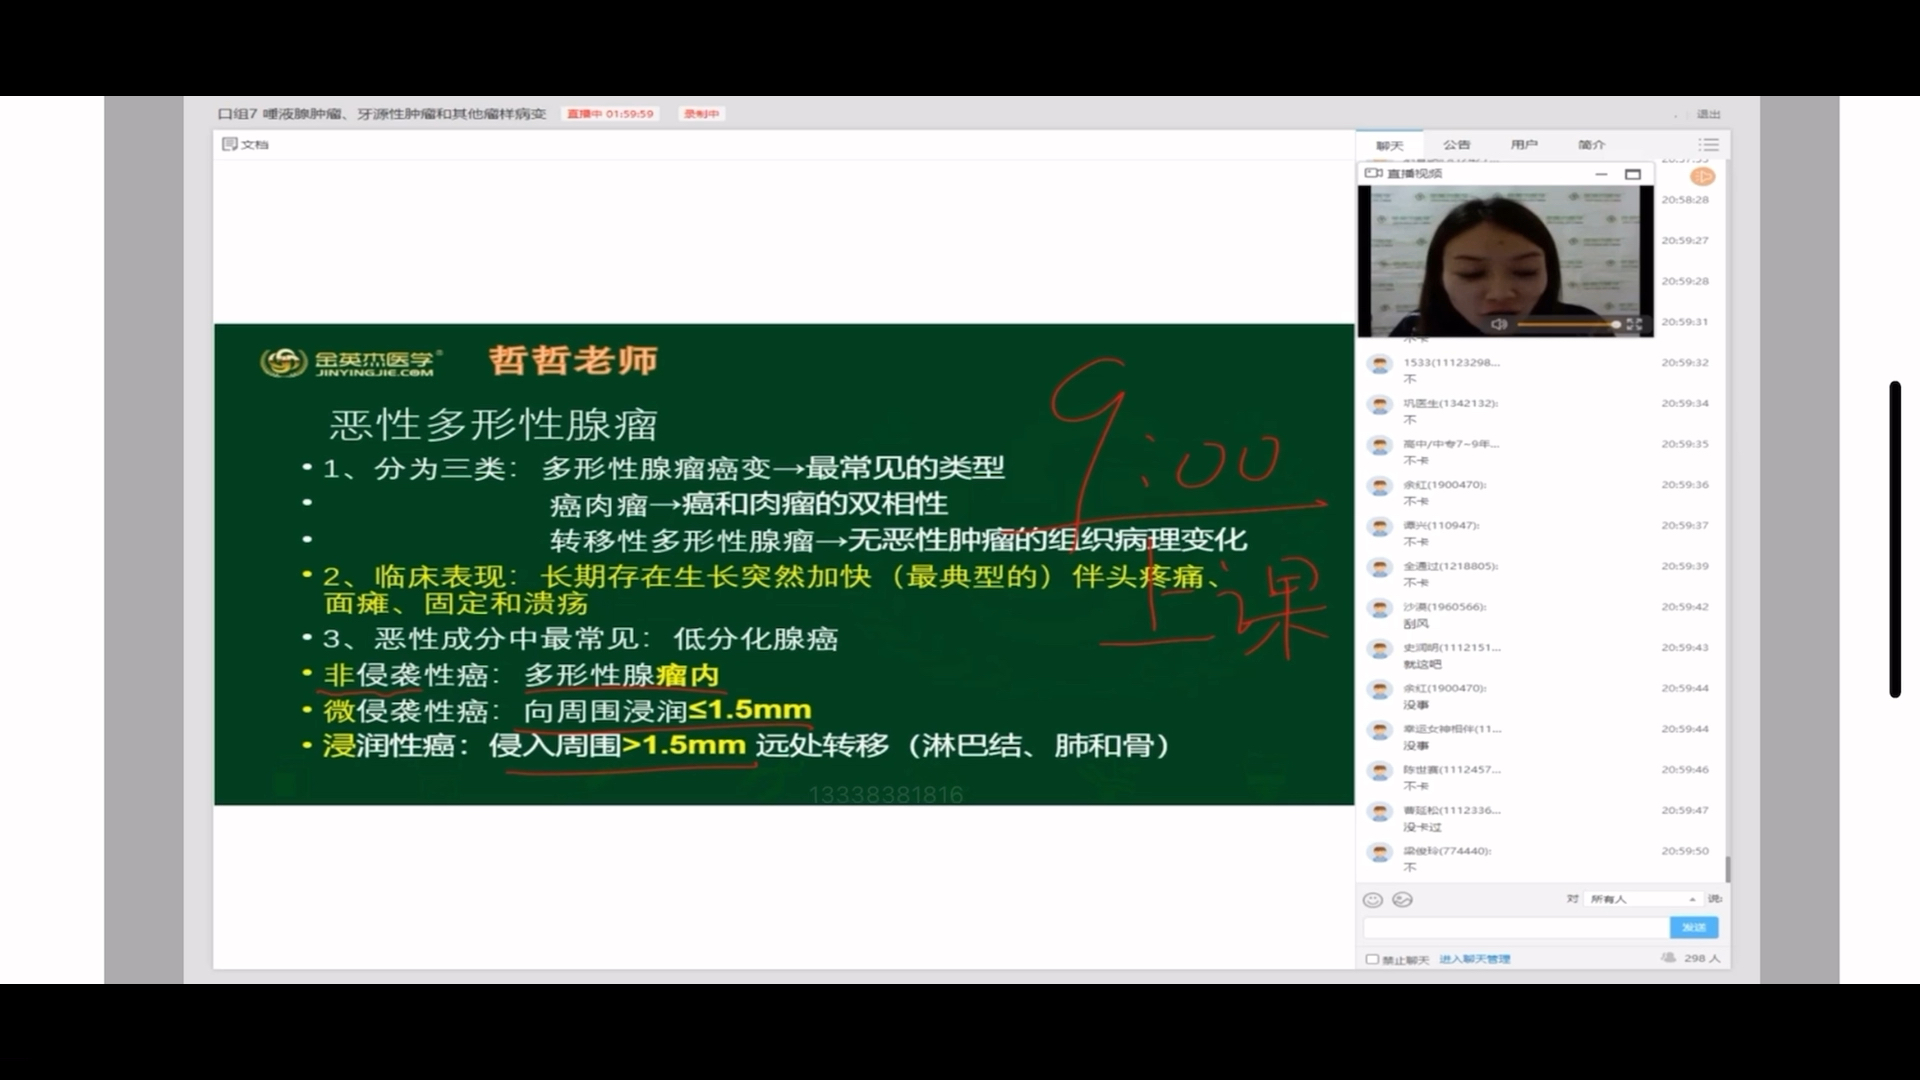Viewport: 1920px width, 1080px height.
Task: Click the second emoticon icon near input
Action: pyautogui.click(x=1403, y=900)
